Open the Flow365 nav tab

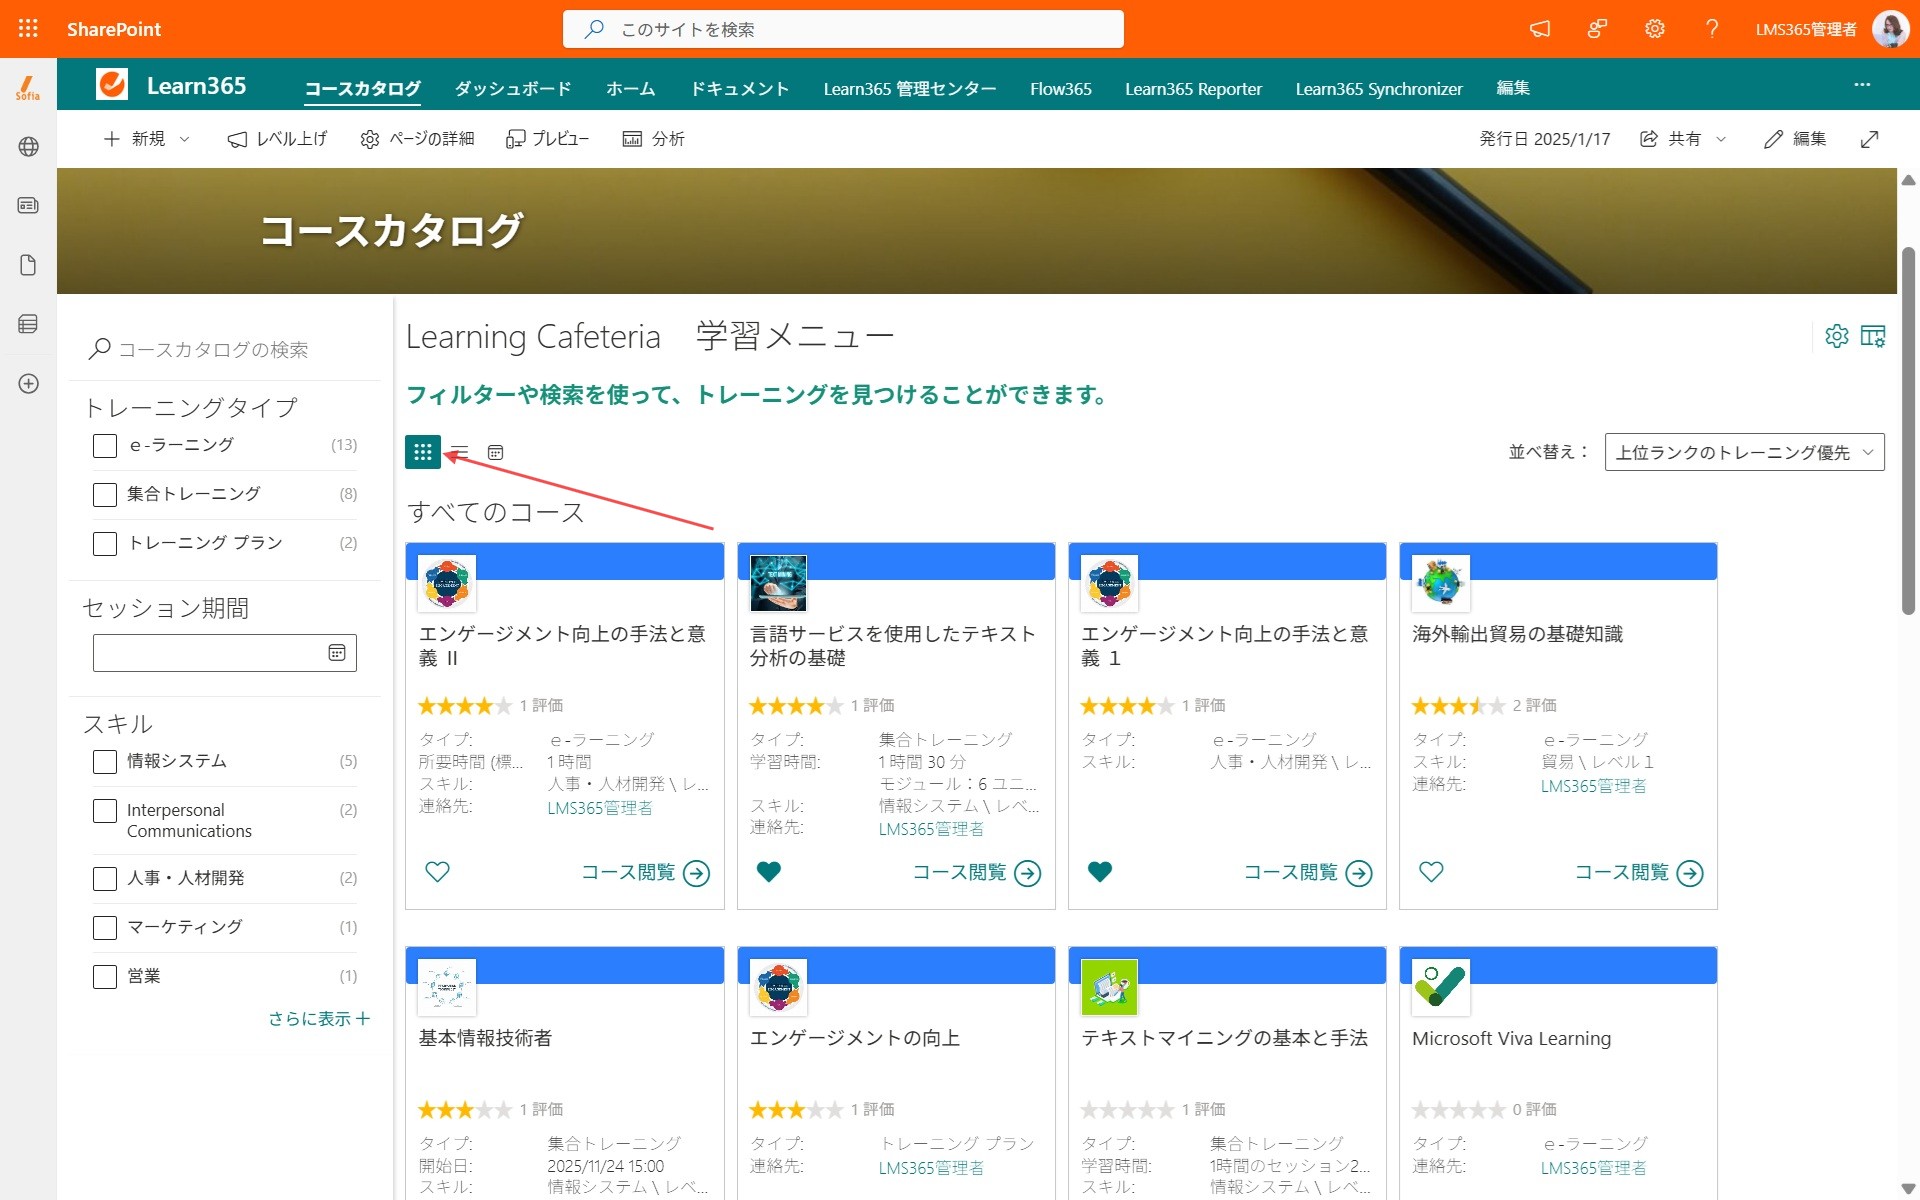tap(1061, 88)
